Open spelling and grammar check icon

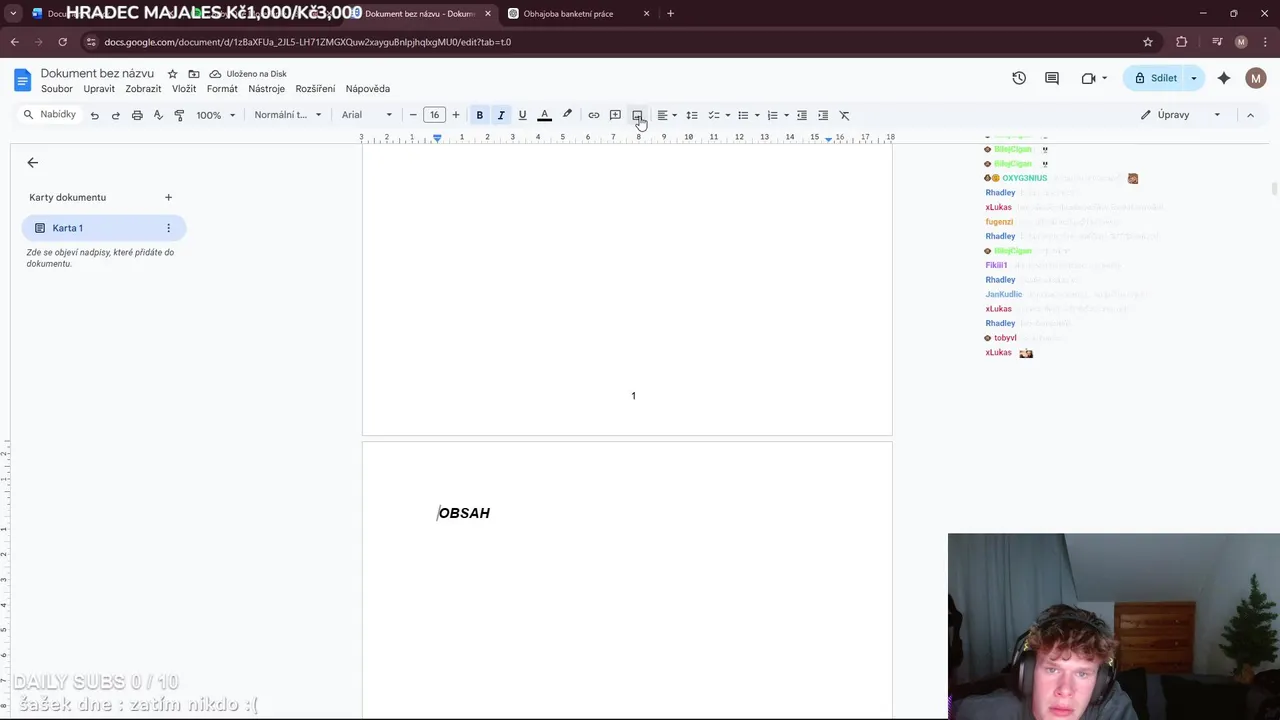pyautogui.click(x=158, y=115)
